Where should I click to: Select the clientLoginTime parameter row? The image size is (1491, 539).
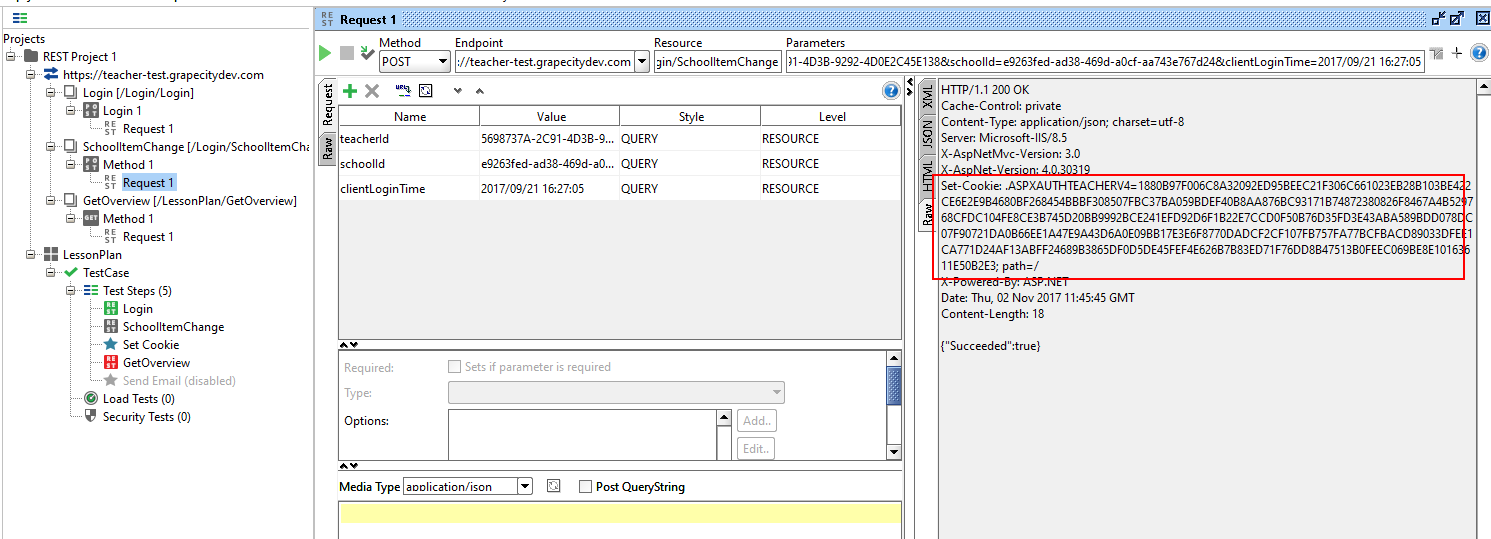point(620,188)
